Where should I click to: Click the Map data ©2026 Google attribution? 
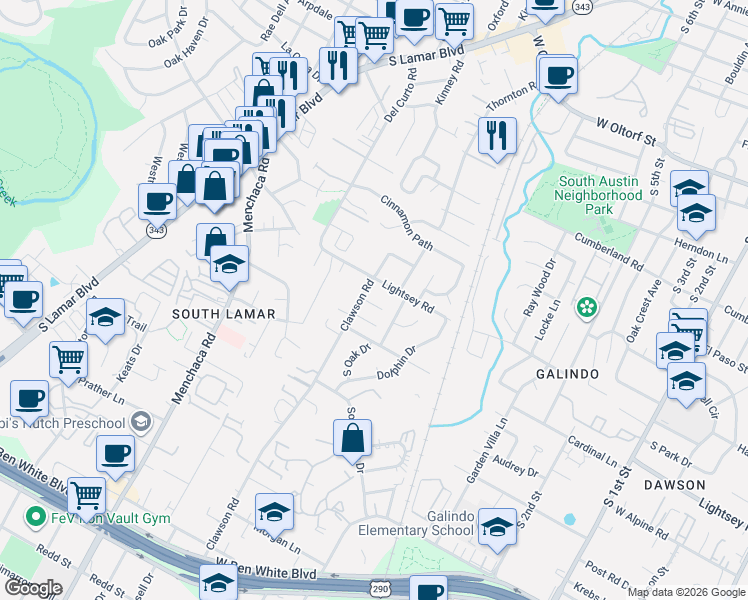click(x=686, y=593)
